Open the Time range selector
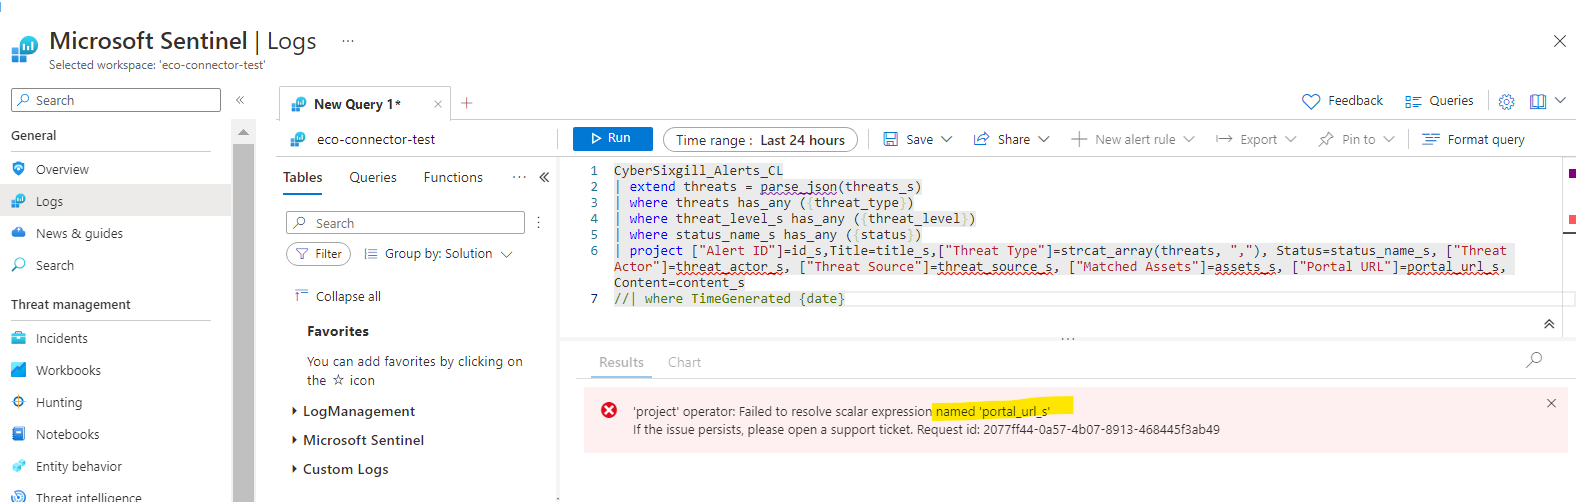The image size is (1590, 502). click(760, 140)
